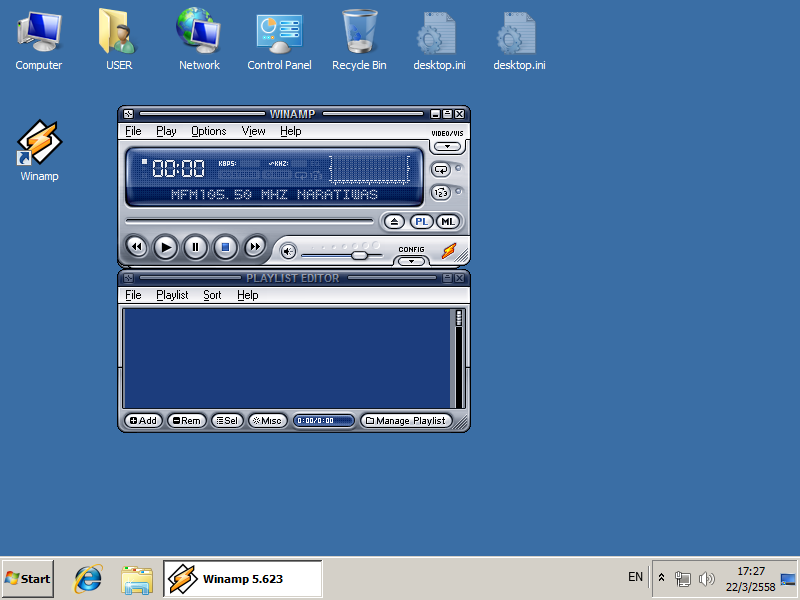Expand the CONFIG drawer arrow

click(411, 261)
